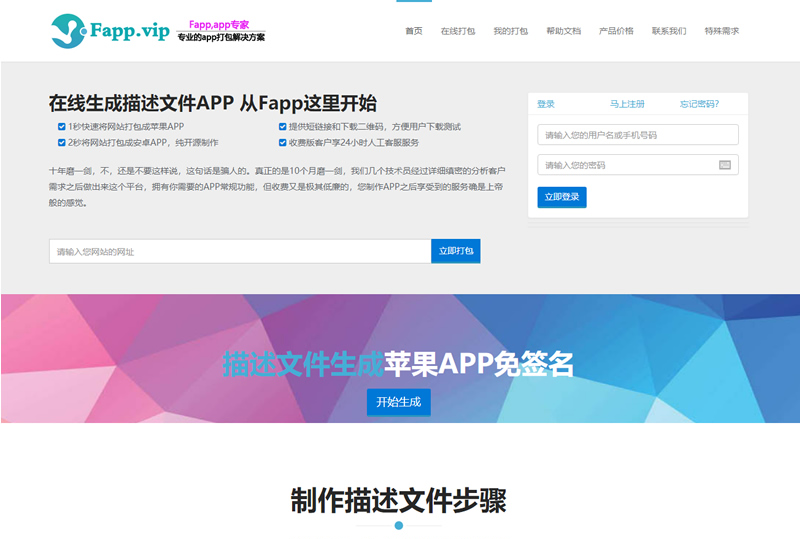The height and width of the screenshot is (539, 800).
Task: Click the pink Fapp,app专家 tagline
Action: tap(219, 24)
